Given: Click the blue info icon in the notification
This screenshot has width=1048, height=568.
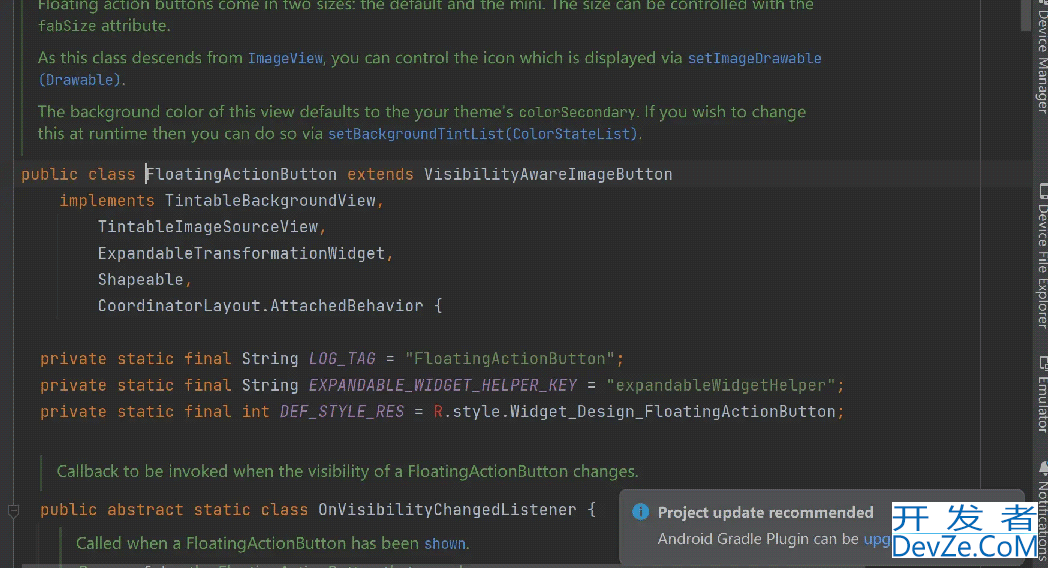Looking at the screenshot, I should point(640,512).
